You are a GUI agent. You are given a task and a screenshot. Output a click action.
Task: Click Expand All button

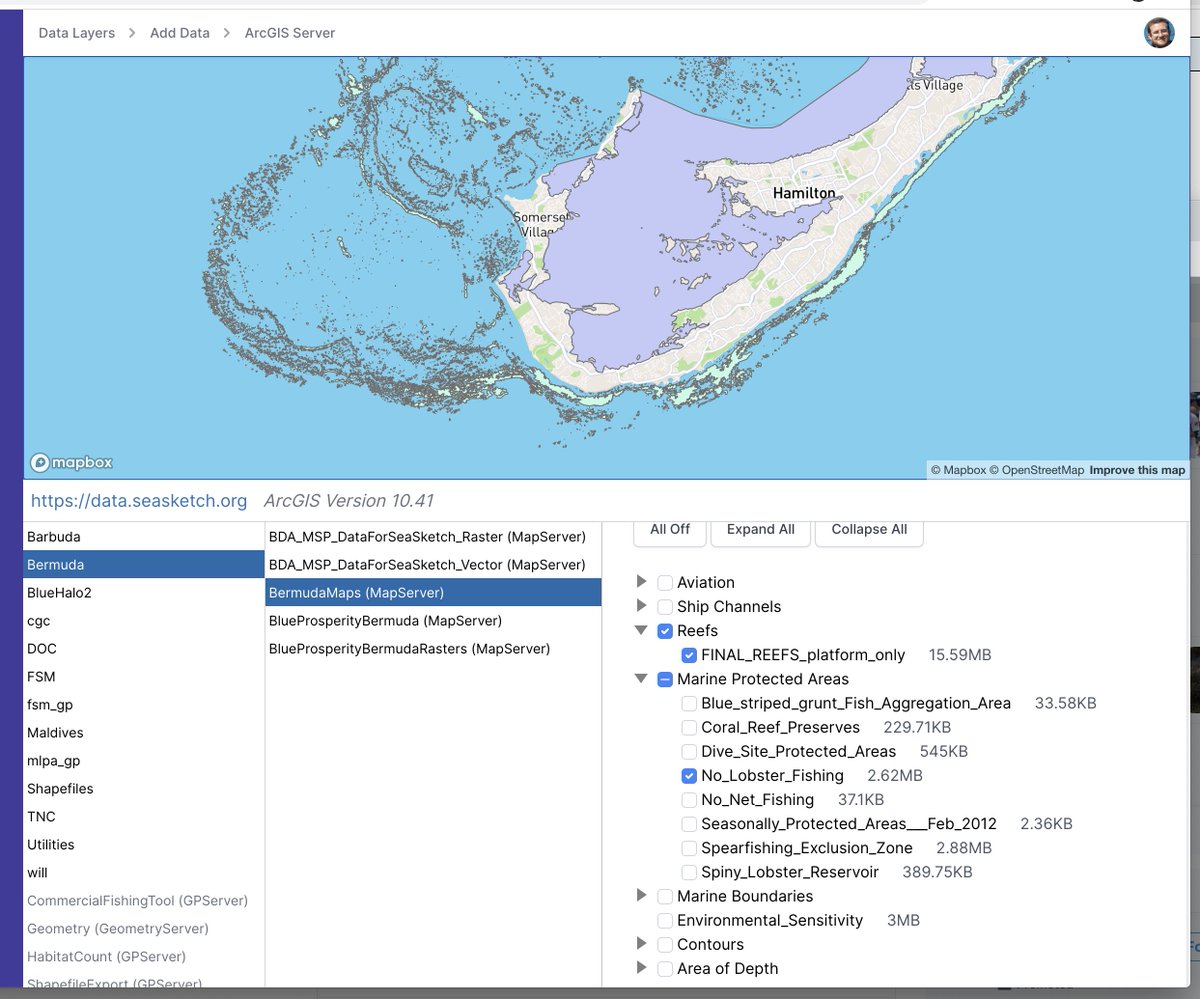click(x=761, y=530)
